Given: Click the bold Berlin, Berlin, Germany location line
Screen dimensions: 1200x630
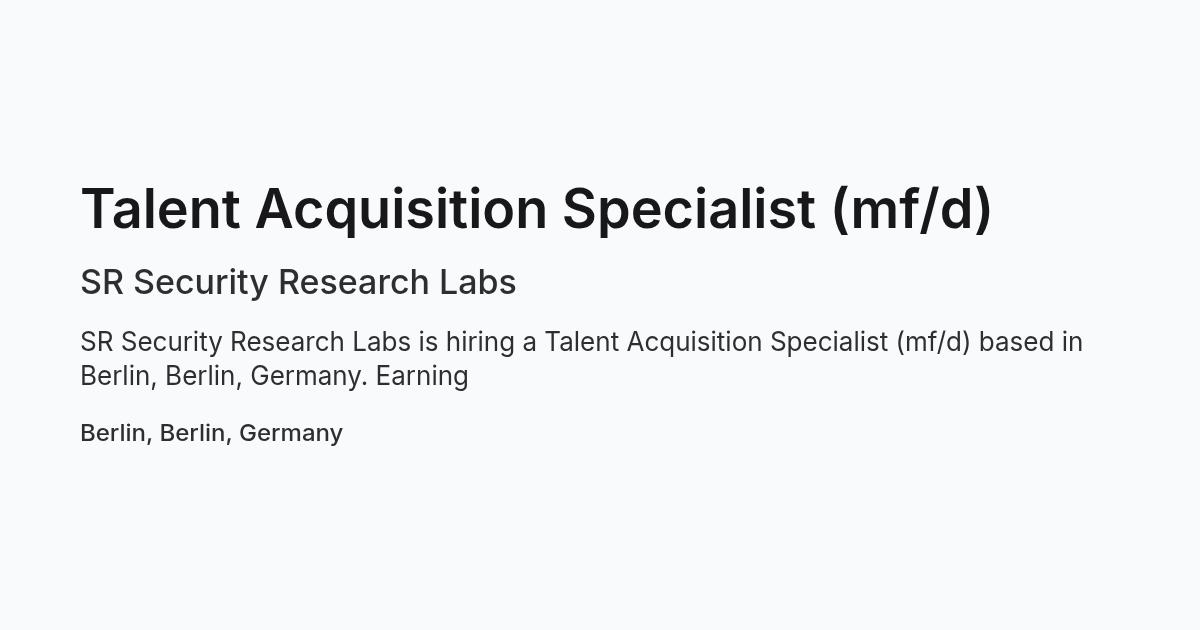Looking at the screenshot, I should point(212,433).
